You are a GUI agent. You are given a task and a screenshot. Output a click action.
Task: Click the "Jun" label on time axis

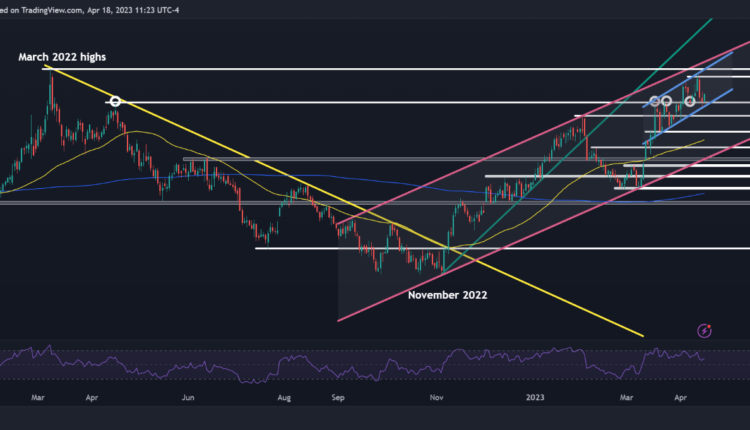pos(188,397)
